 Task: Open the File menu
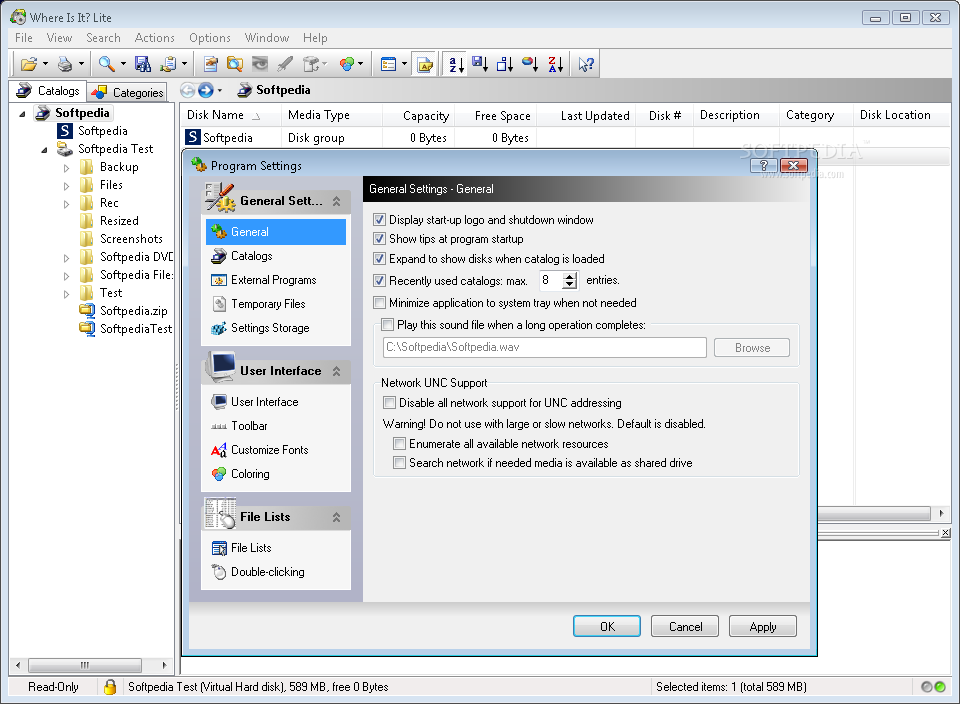point(24,38)
